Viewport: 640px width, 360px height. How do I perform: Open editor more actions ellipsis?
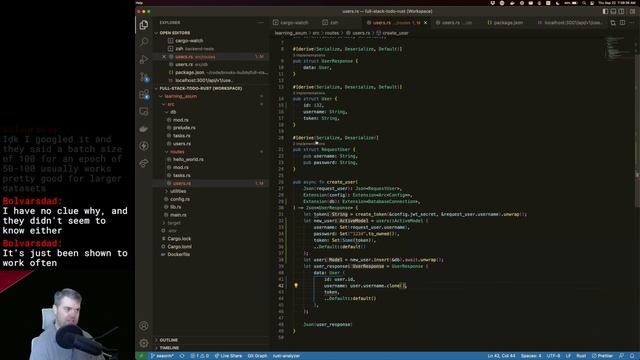tap(632, 23)
